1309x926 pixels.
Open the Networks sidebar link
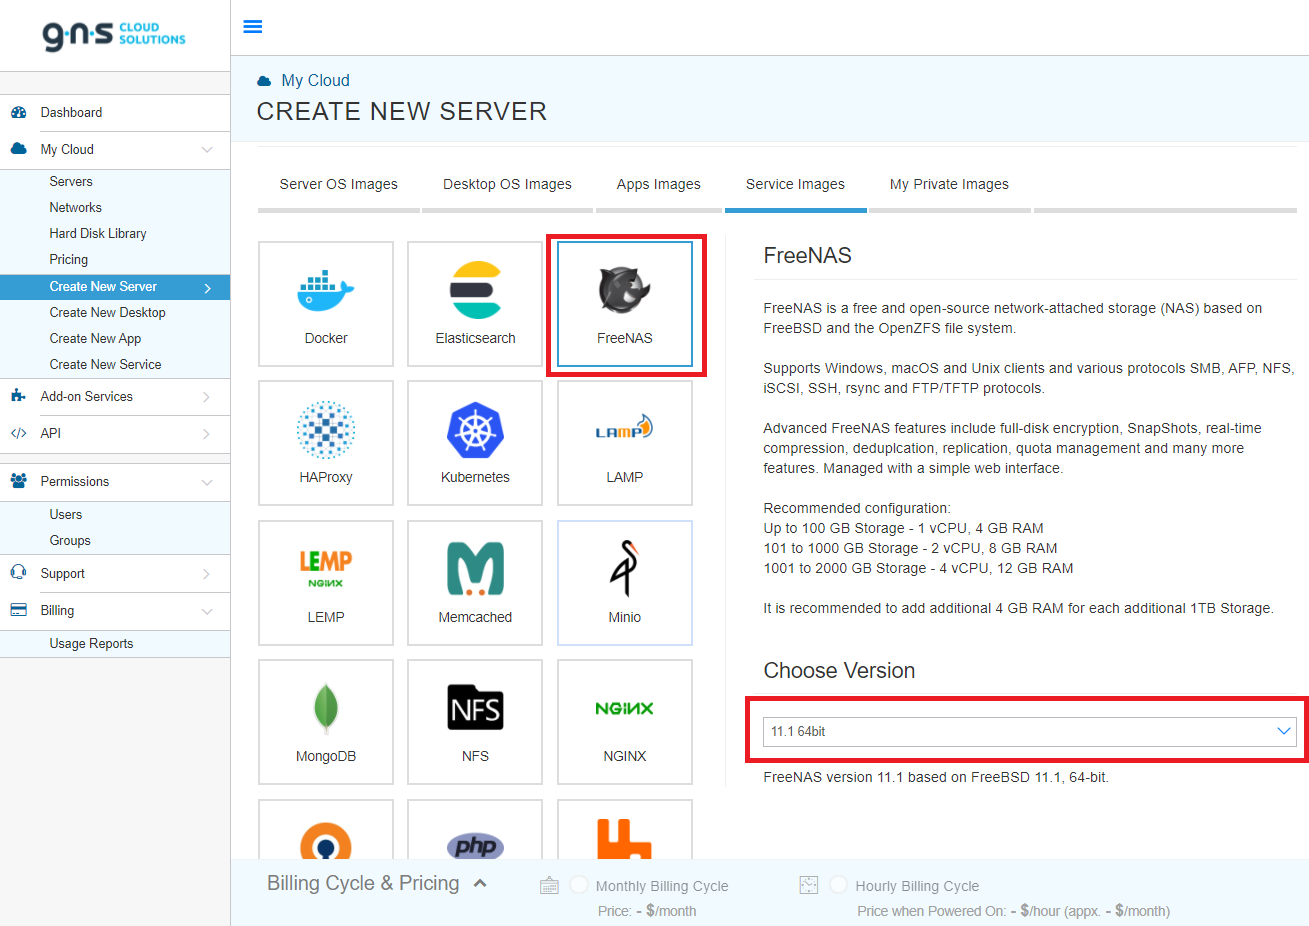pyautogui.click(x=76, y=207)
